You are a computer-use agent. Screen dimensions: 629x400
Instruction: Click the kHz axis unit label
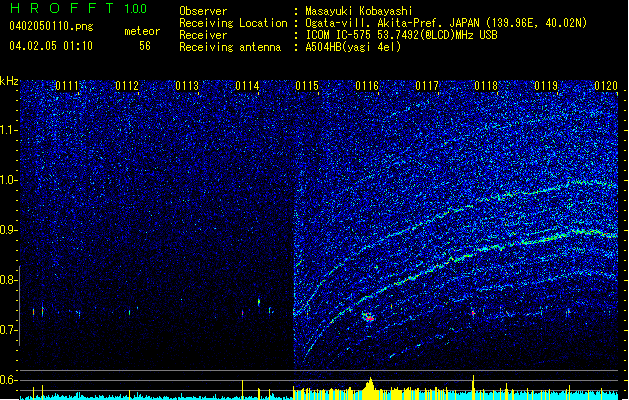point(9,81)
